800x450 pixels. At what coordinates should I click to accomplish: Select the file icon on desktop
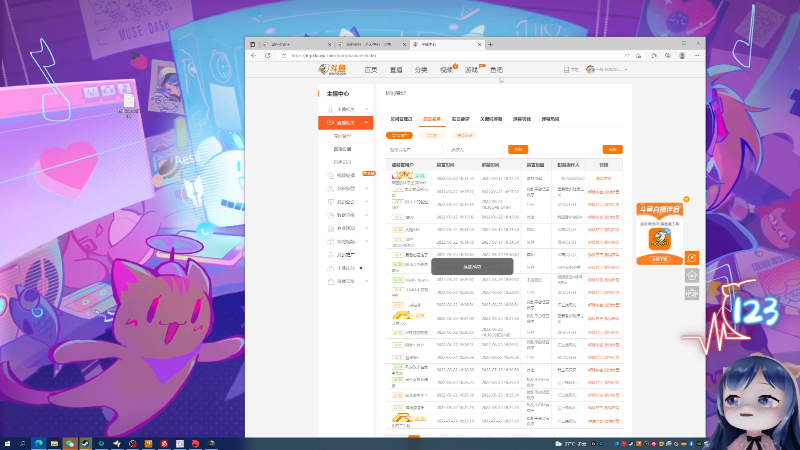point(129,106)
